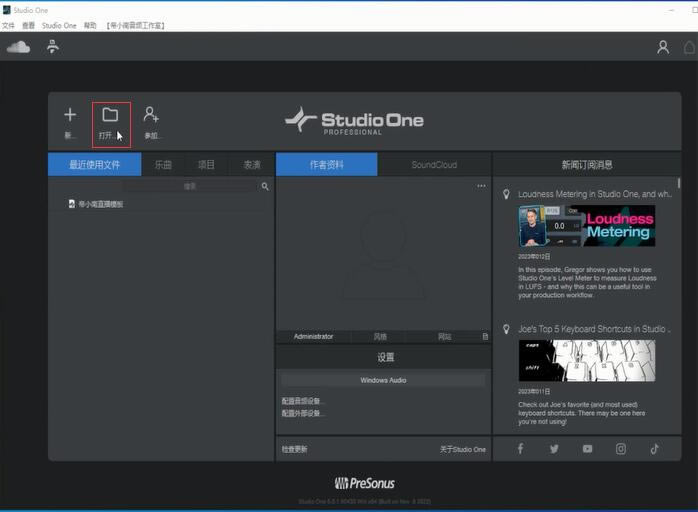This screenshot has height=512, width=698.
Task: Switch to the 表演 tab
Action: pyautogui.click(x=252, y=165)
